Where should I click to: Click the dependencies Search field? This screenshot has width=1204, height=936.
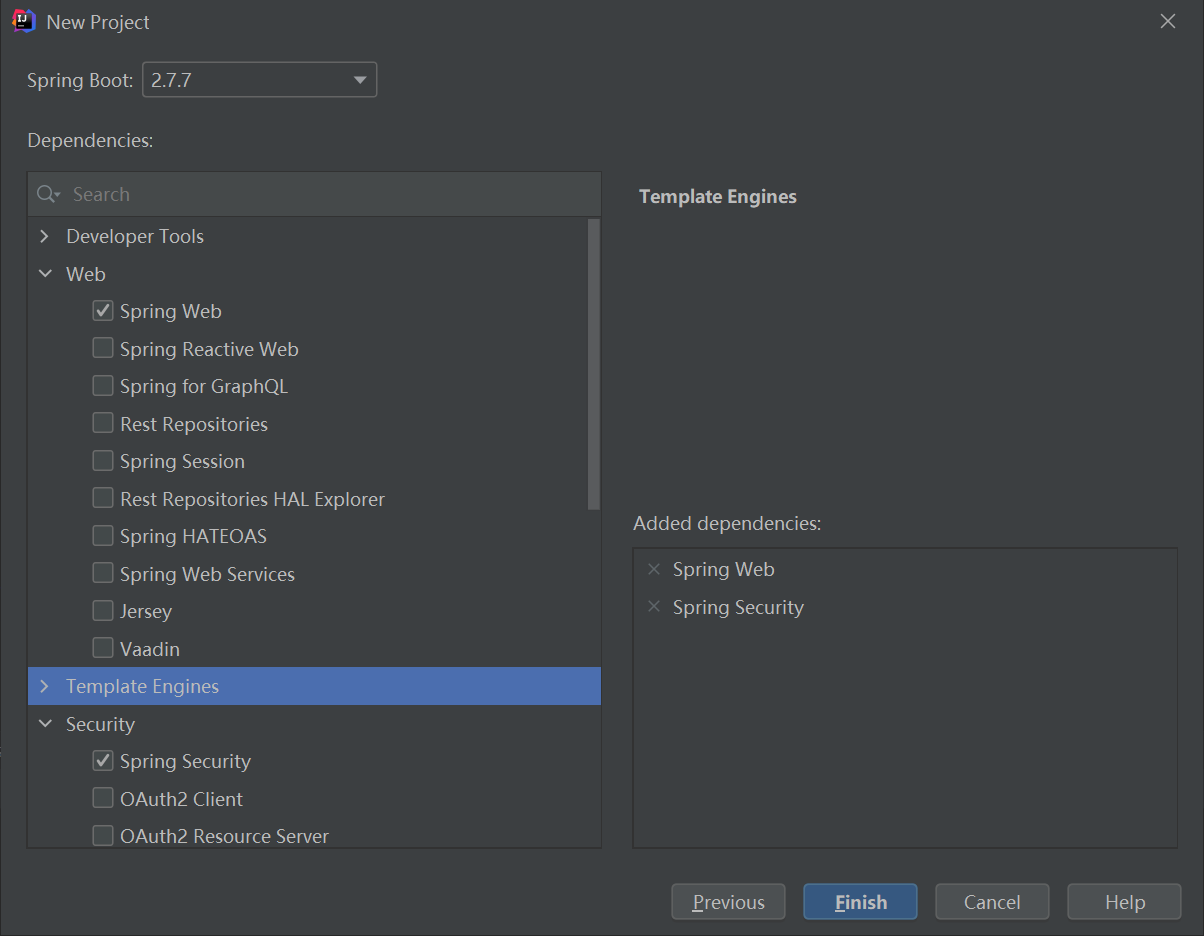[314, 194]
